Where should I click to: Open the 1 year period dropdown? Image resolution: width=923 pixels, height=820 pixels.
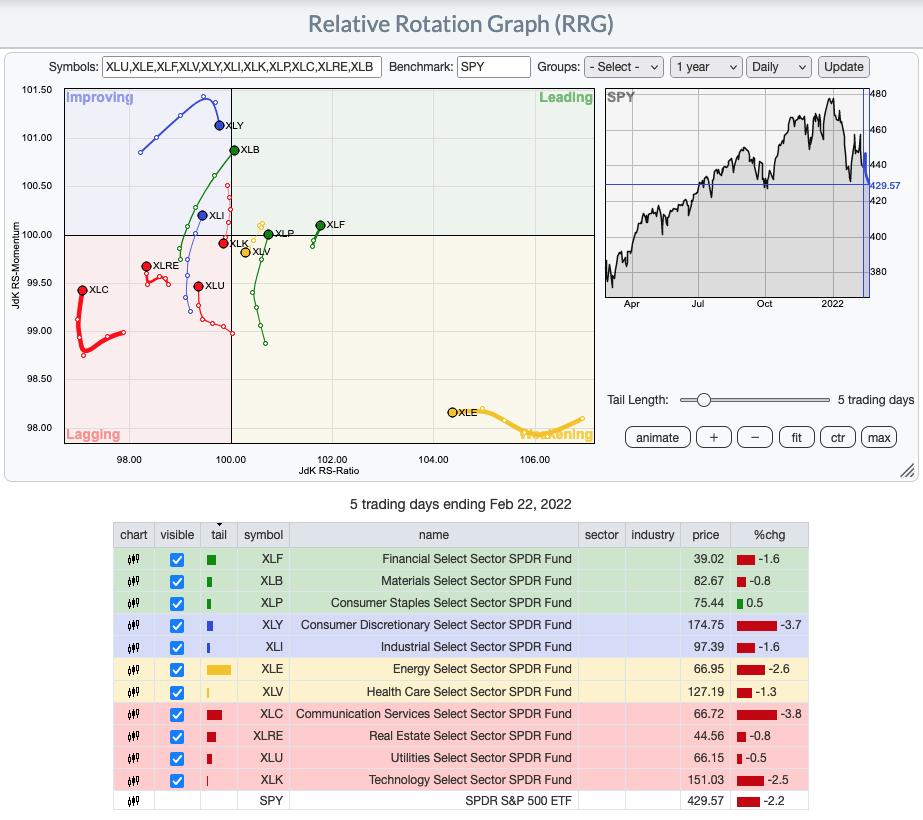pos(706,67)
